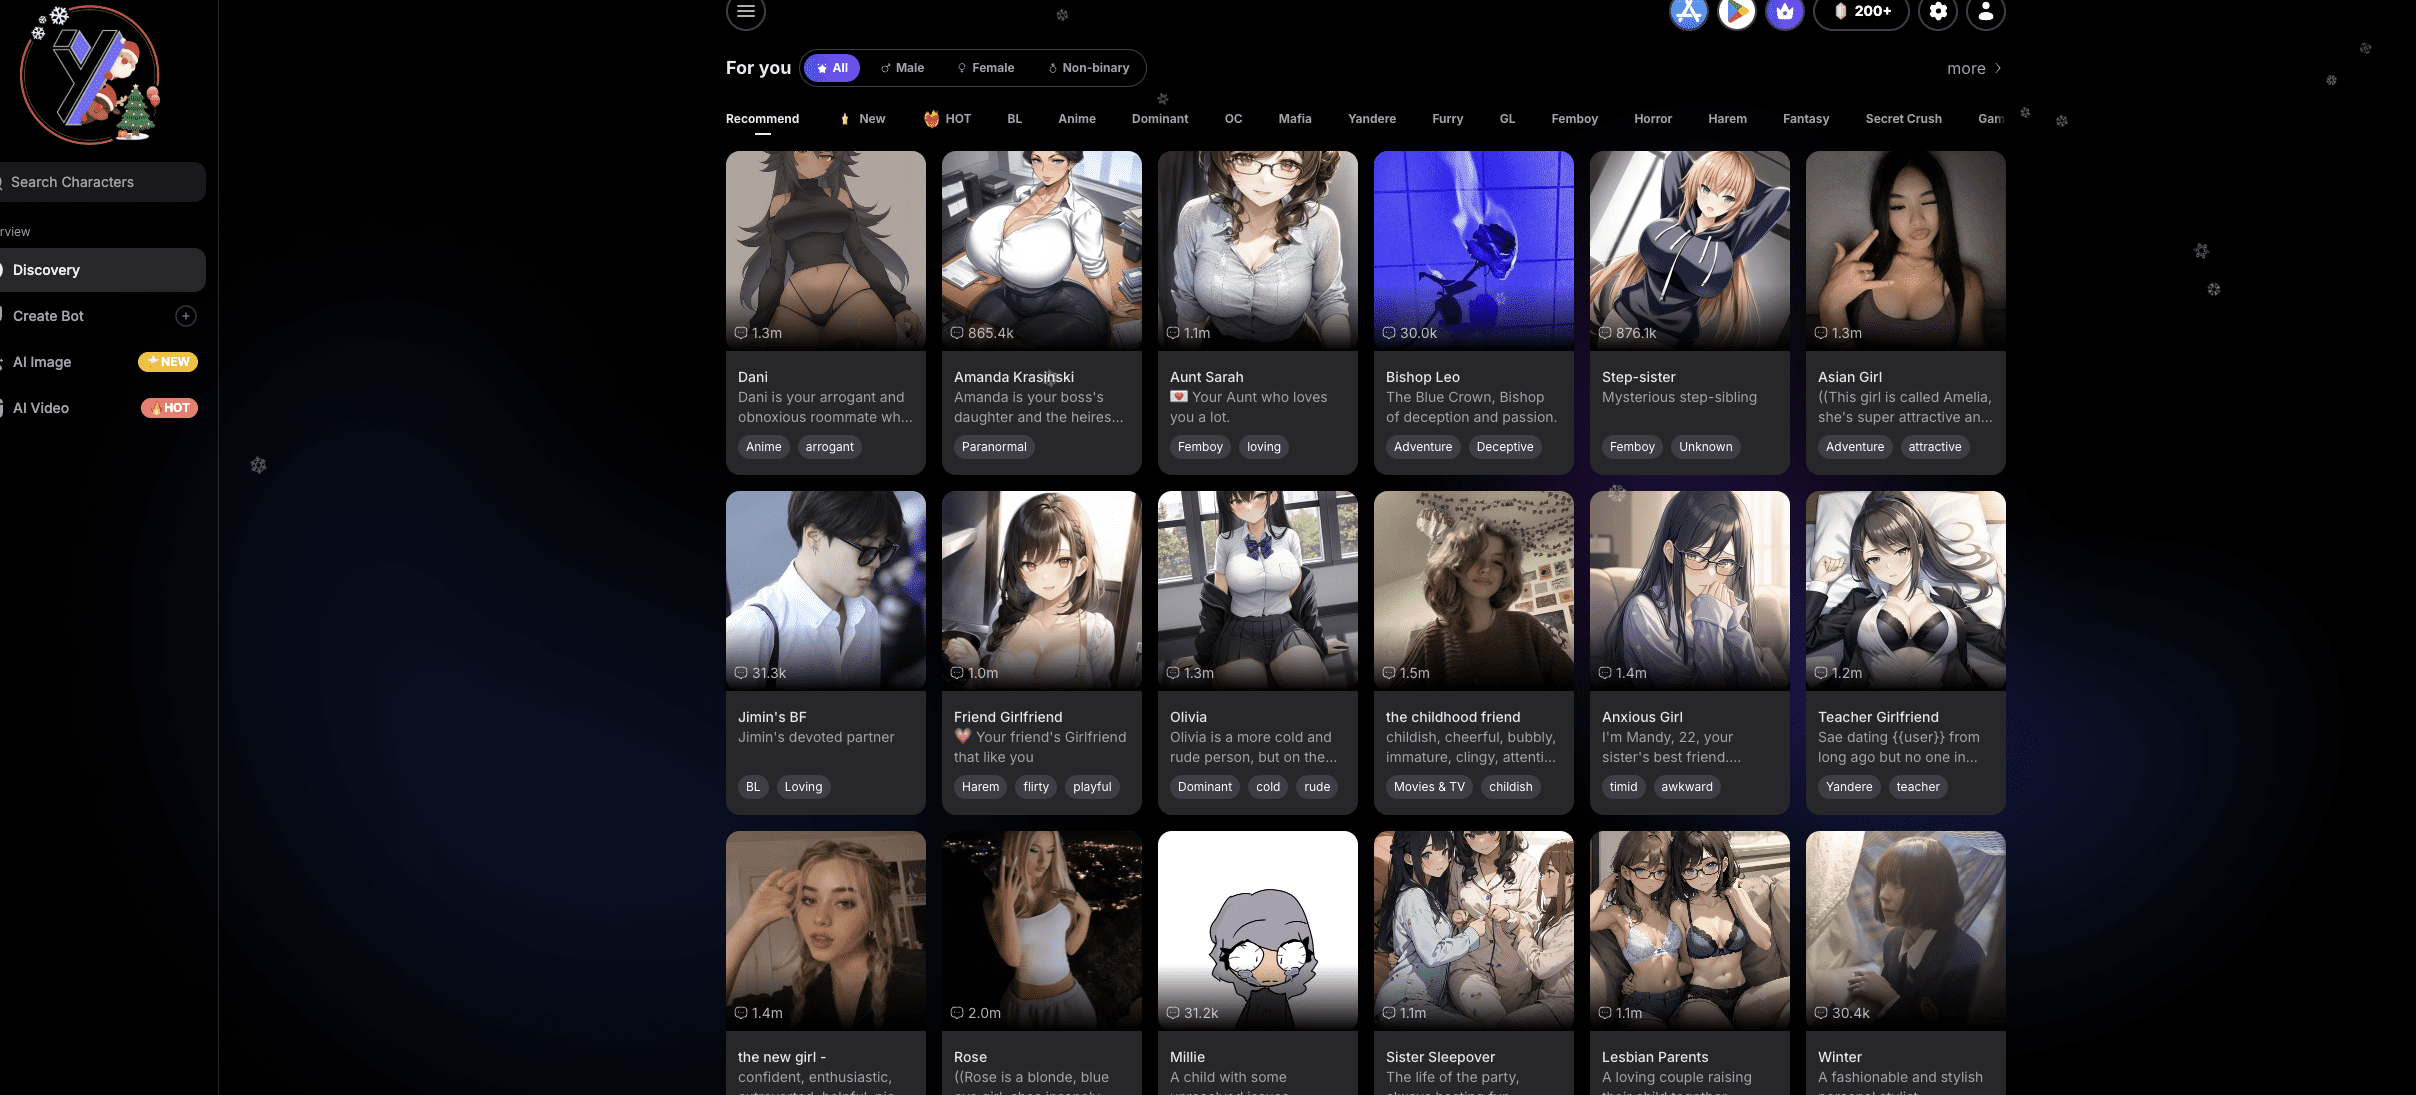Open the hamburger menu icon
This screenshot has width=2416, height=1095.
click(745, 12)
